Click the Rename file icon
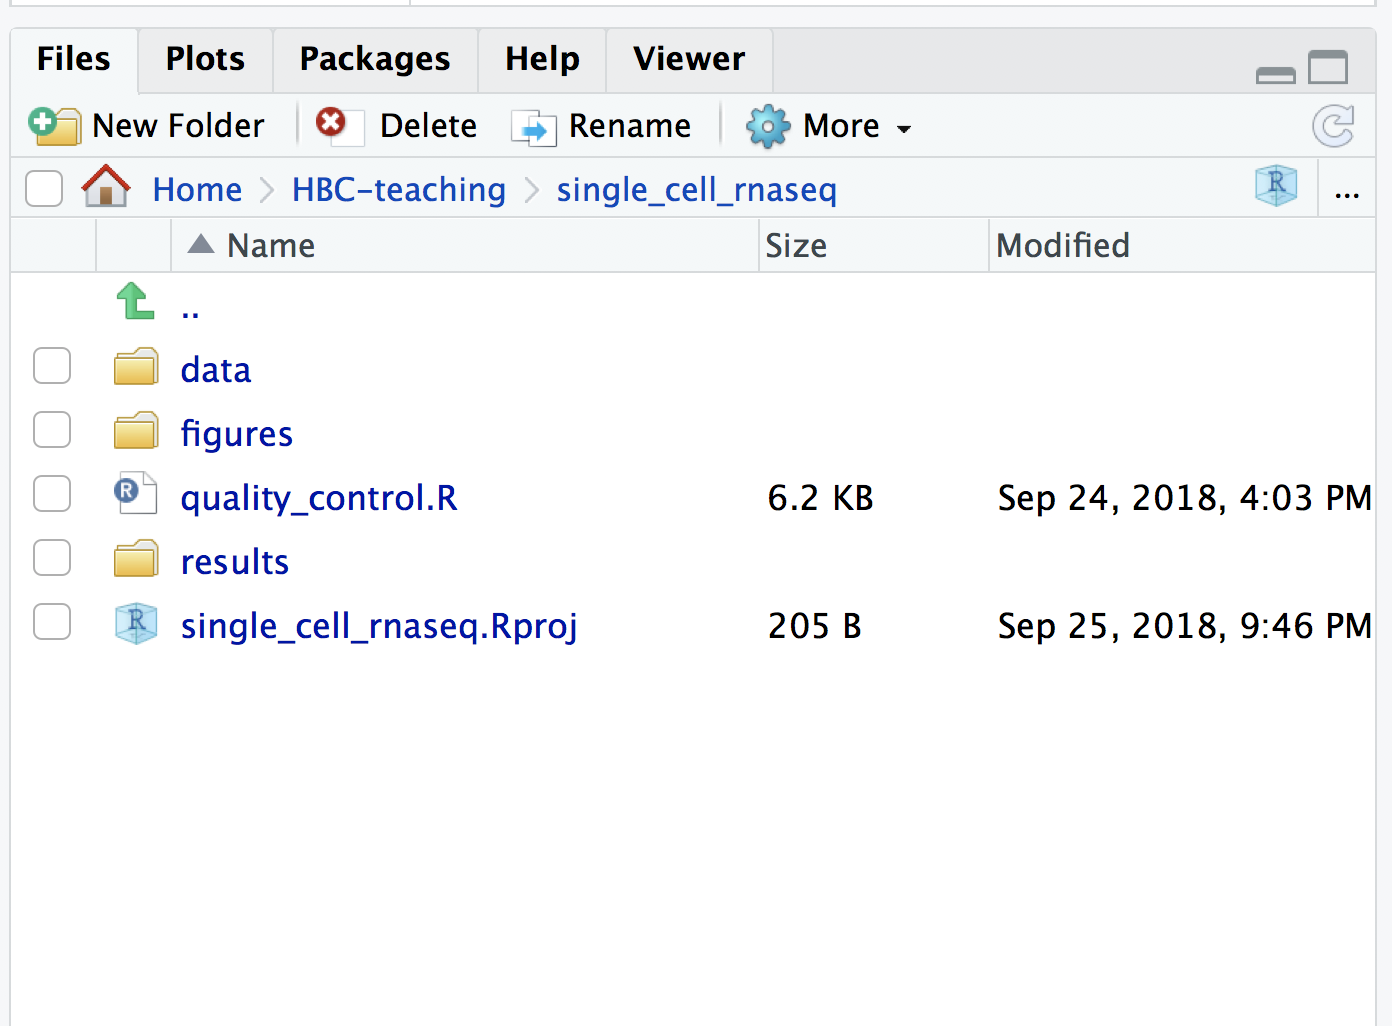The image size is (1392, 1026). pos(533,127)
